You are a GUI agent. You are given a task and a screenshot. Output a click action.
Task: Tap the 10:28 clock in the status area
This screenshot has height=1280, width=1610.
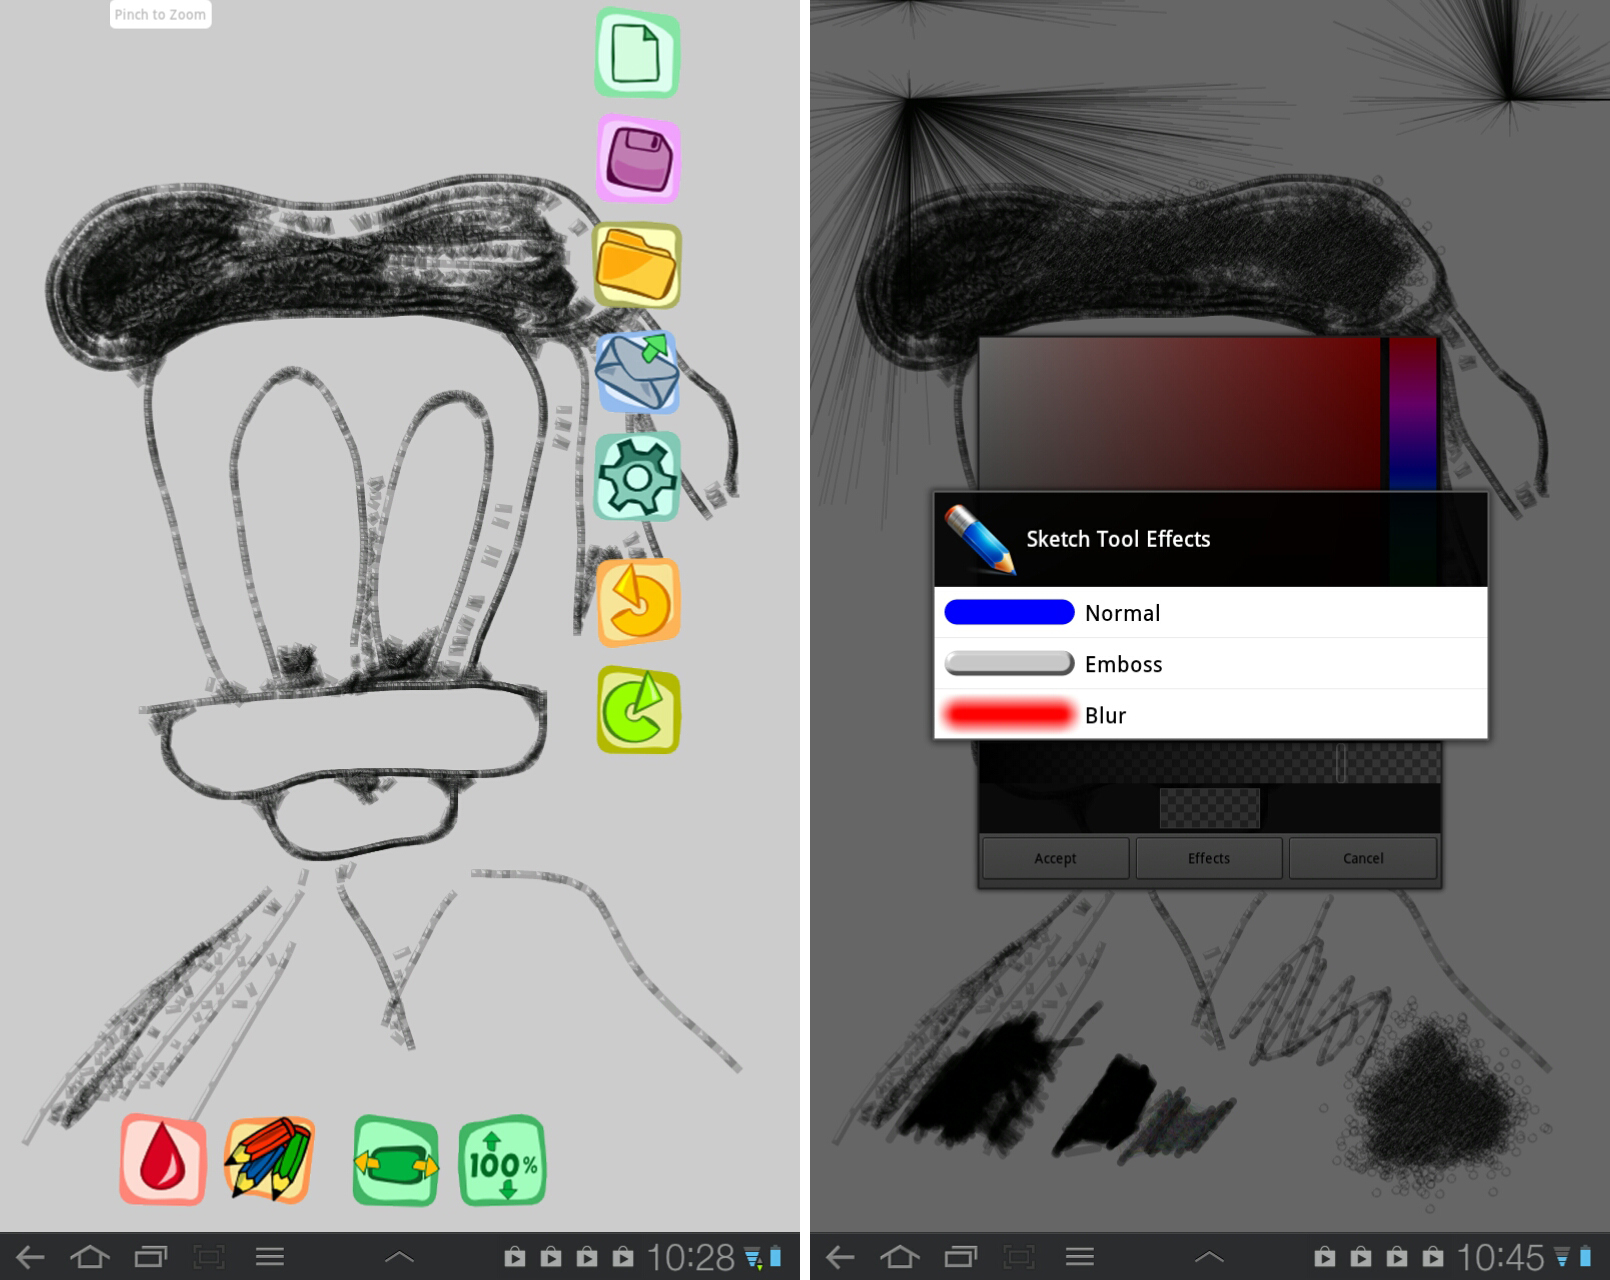point(691,1257)
